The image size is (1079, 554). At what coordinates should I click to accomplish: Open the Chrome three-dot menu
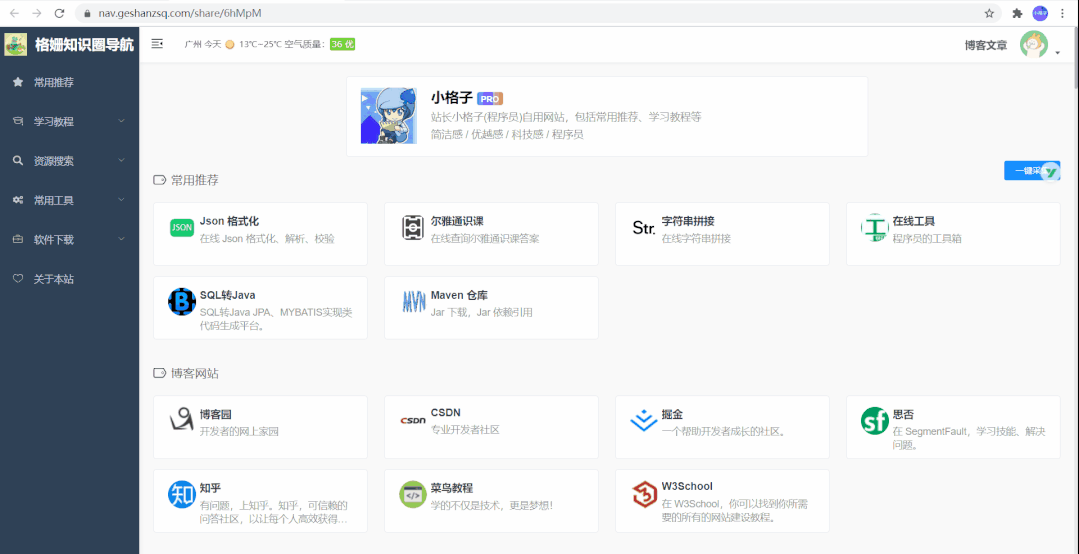point(1062,13)
